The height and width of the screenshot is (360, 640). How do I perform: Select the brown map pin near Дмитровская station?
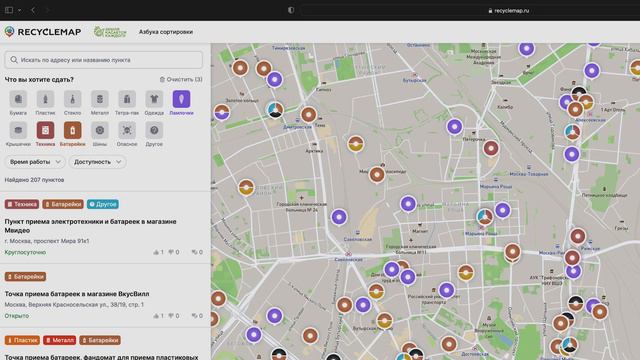click(x=309, y=114)
